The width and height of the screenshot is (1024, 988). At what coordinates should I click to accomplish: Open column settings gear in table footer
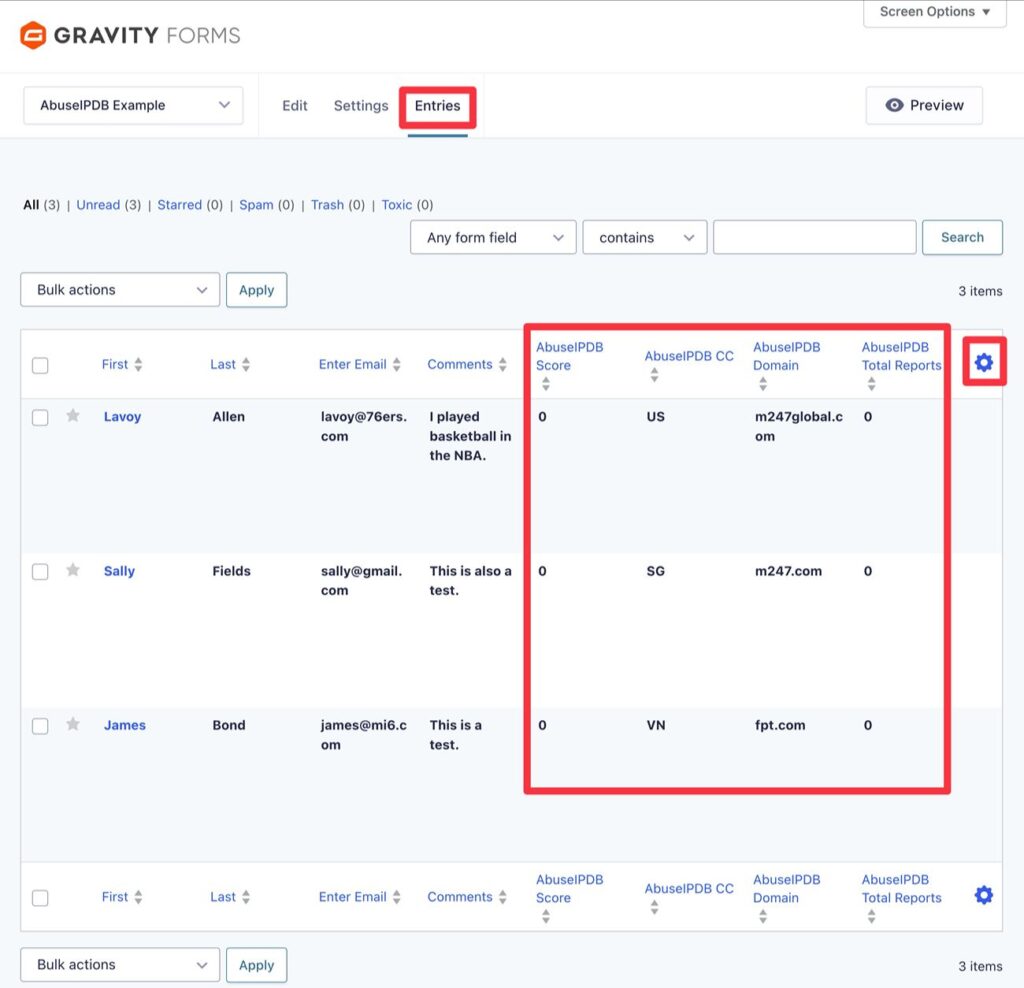[984, 895]
